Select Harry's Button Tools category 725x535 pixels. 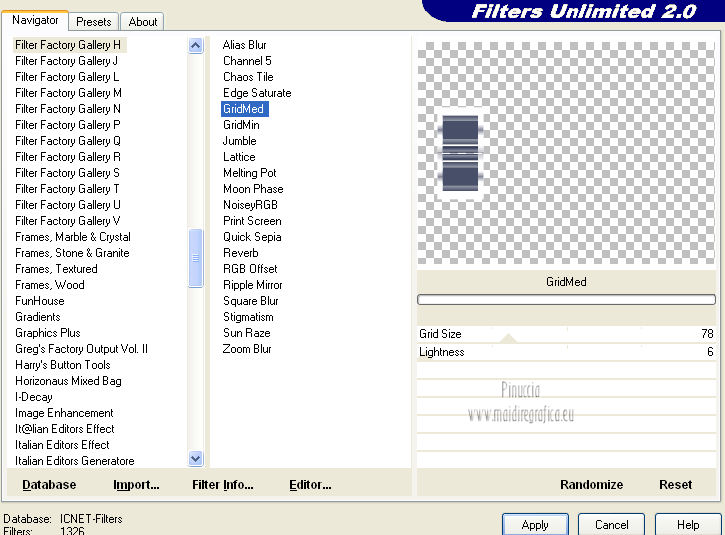63,365
